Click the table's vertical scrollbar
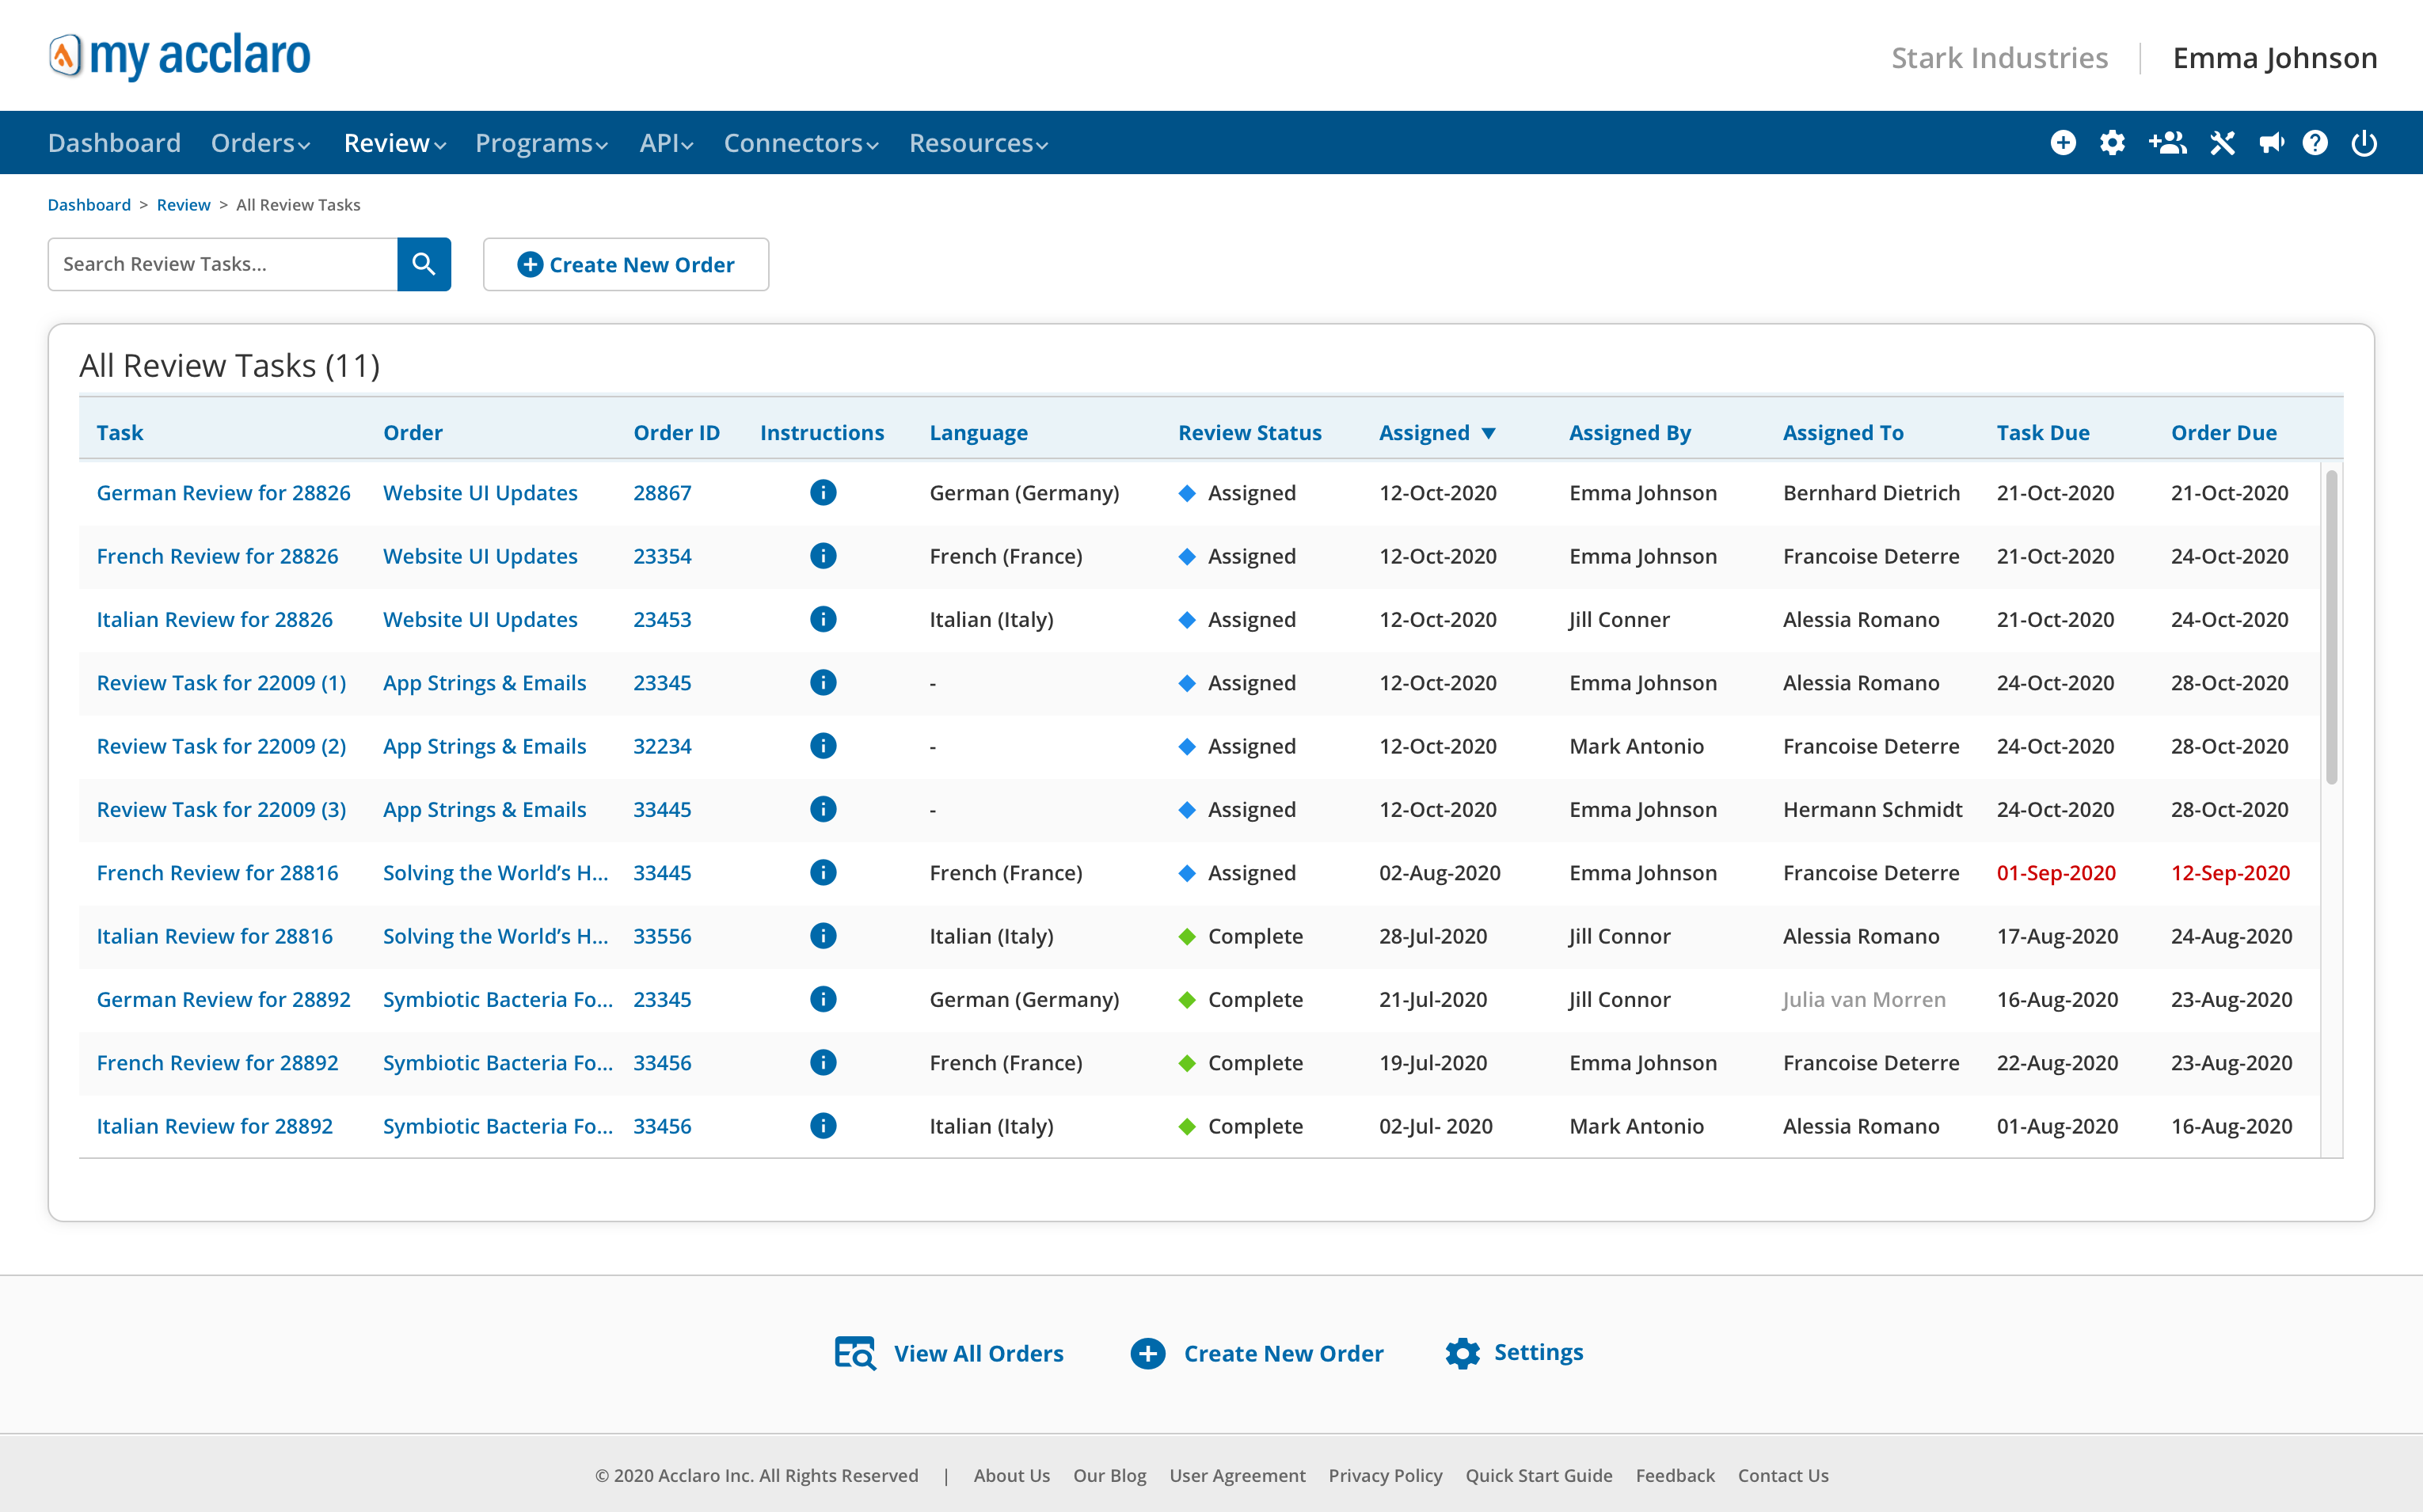 tap(2331, 627)
